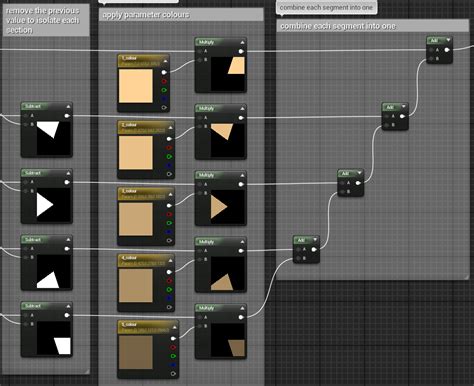This screenshot has width=474, height=386.
Task: Click the green channel pin on 5_colour node
Action: tap(173, 356)
